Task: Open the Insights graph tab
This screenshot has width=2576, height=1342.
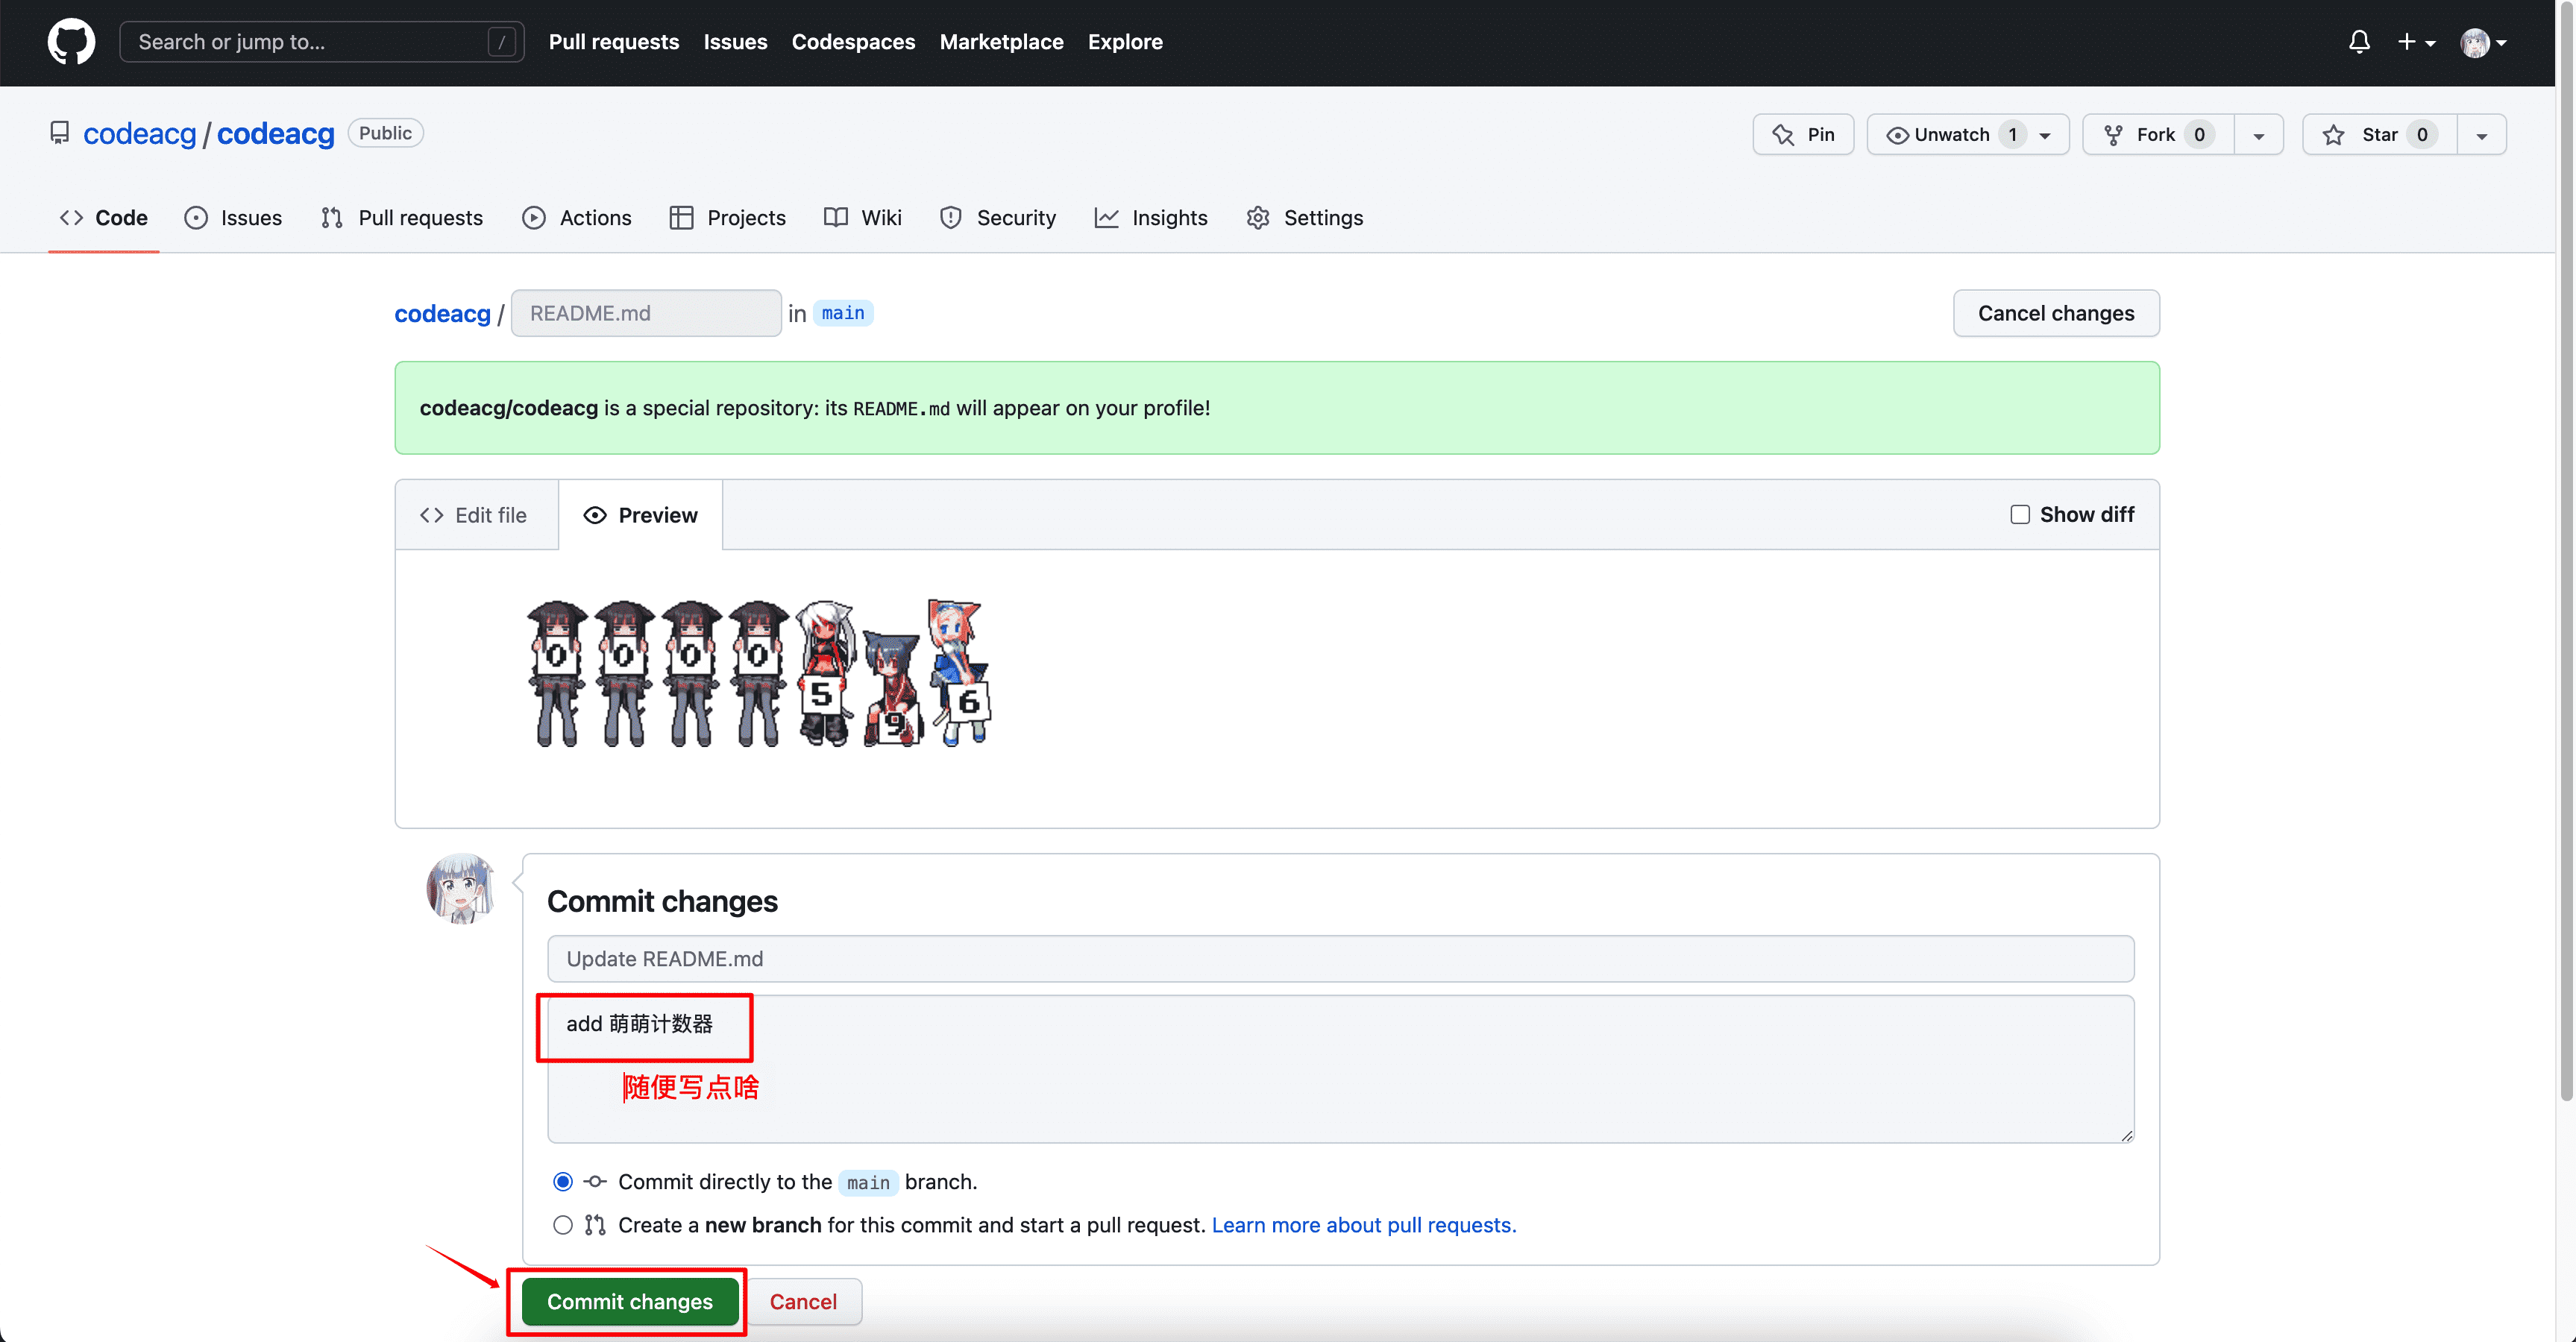Action: 1106,217
